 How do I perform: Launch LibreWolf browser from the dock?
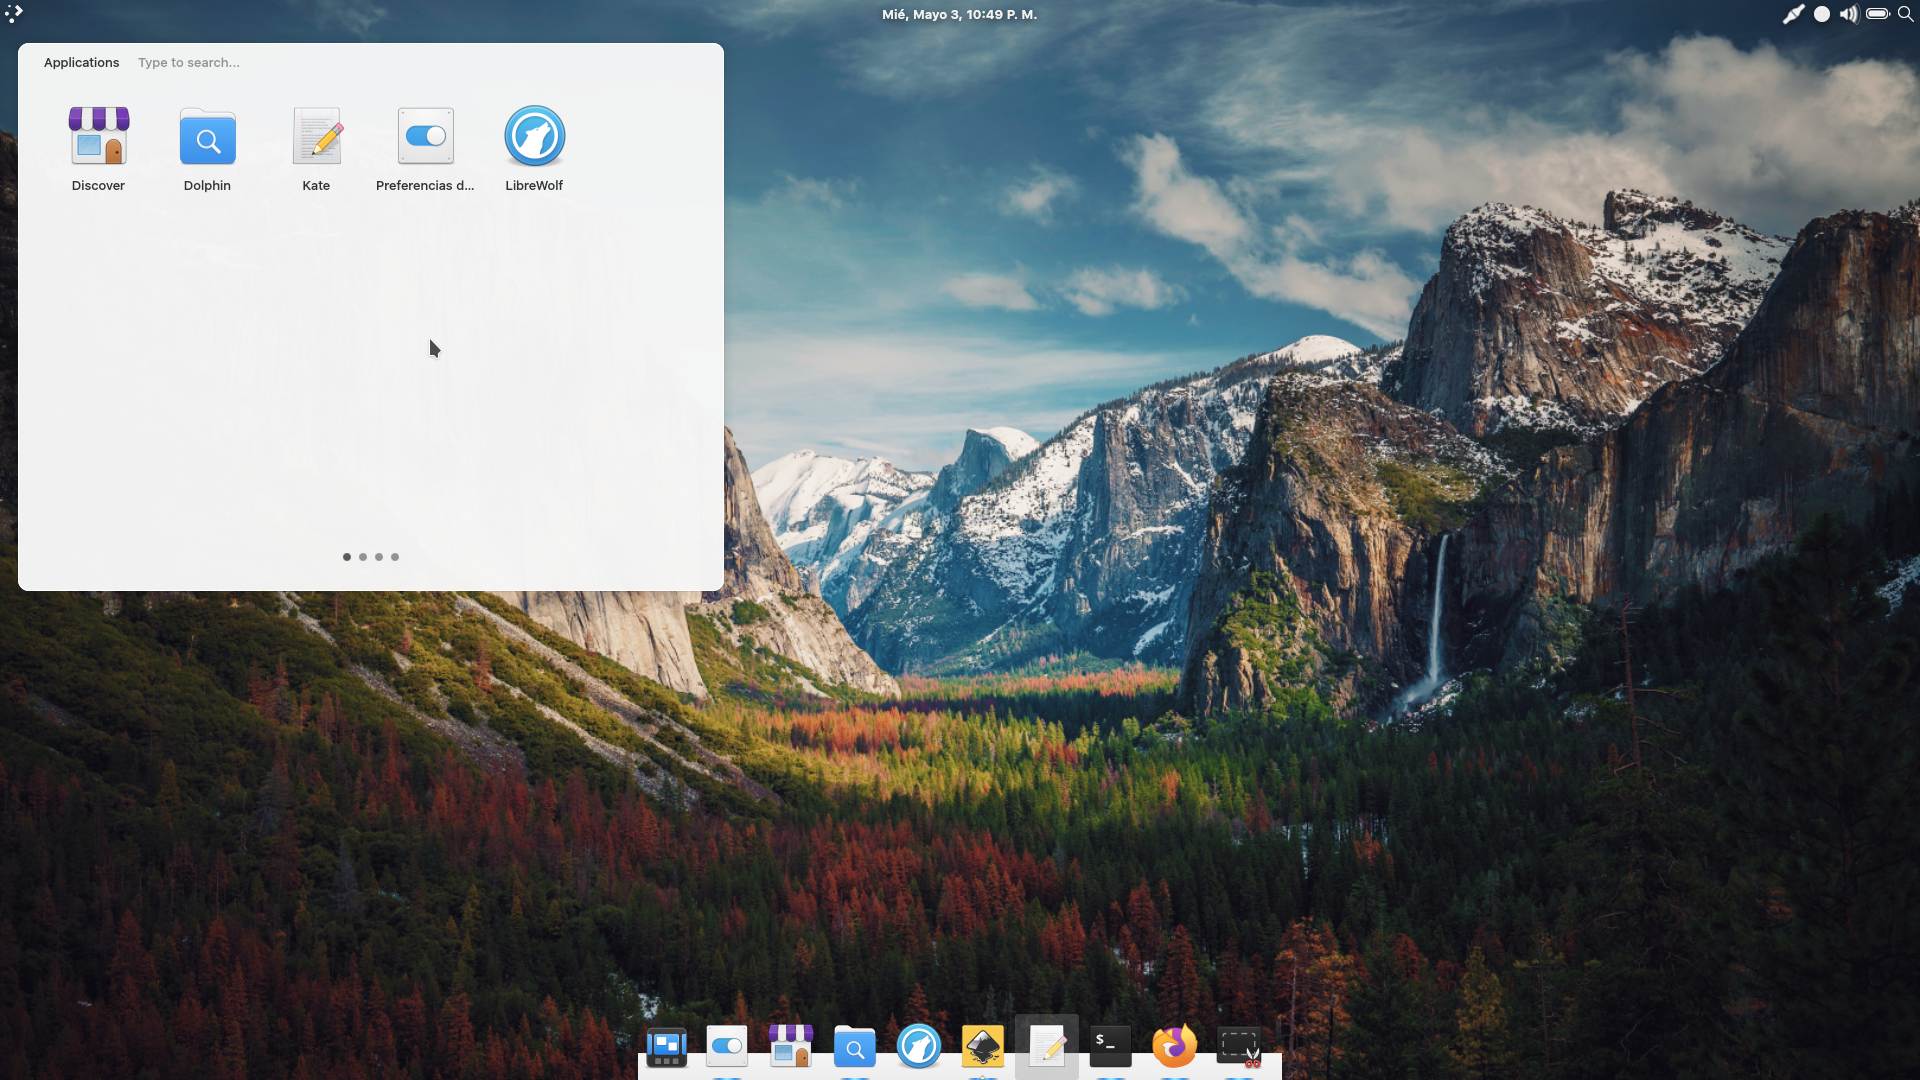[919, 1047]
